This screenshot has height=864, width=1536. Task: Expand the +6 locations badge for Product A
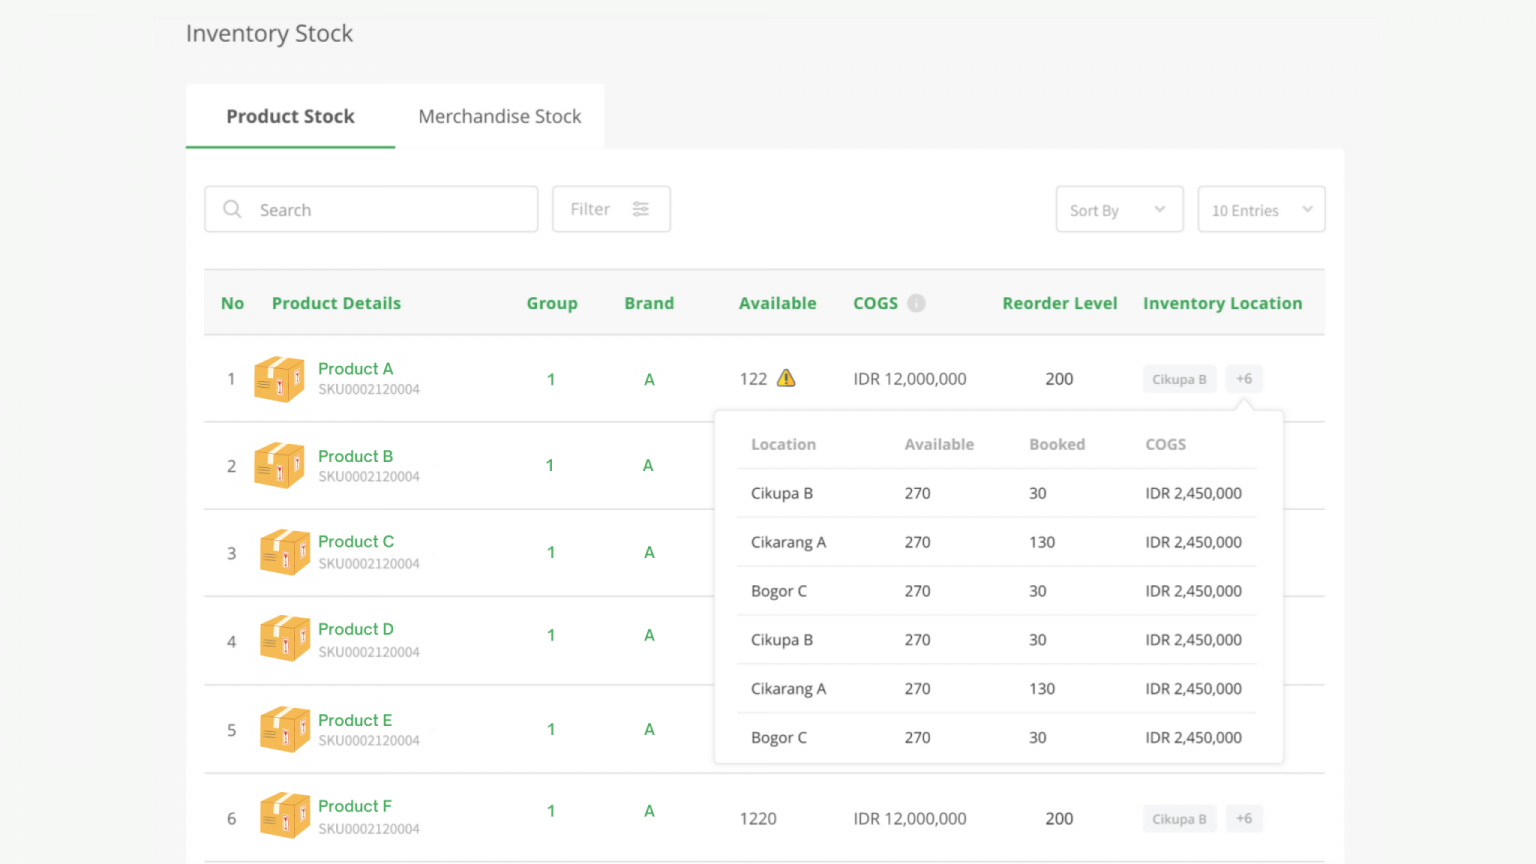coord(1244,379)
